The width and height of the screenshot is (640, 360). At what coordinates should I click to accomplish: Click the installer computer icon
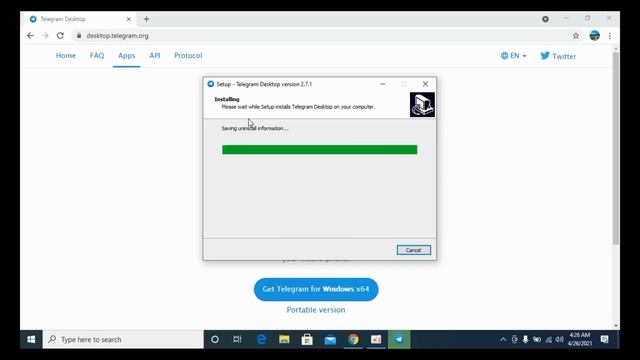[422, 104]
